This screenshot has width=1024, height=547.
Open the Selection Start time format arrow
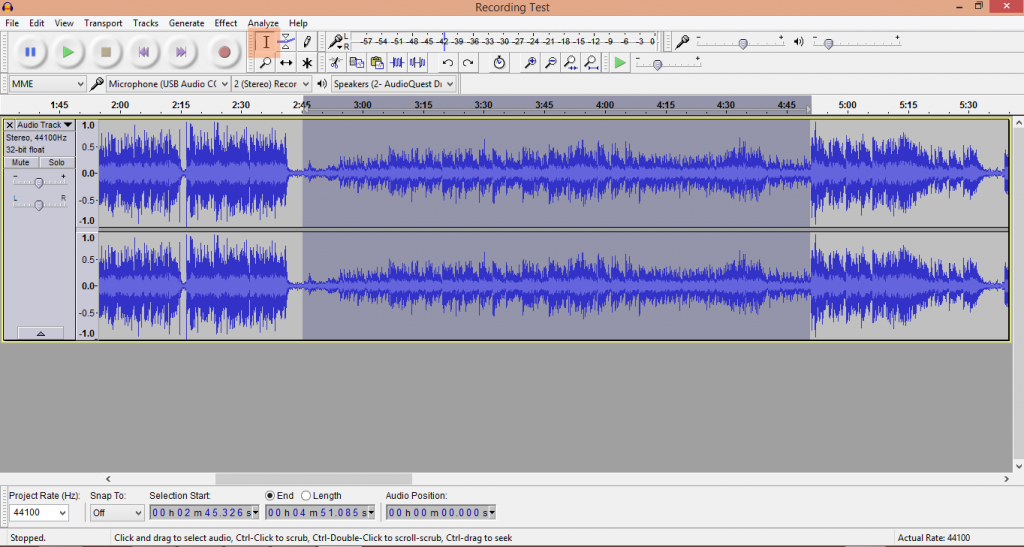255,513
